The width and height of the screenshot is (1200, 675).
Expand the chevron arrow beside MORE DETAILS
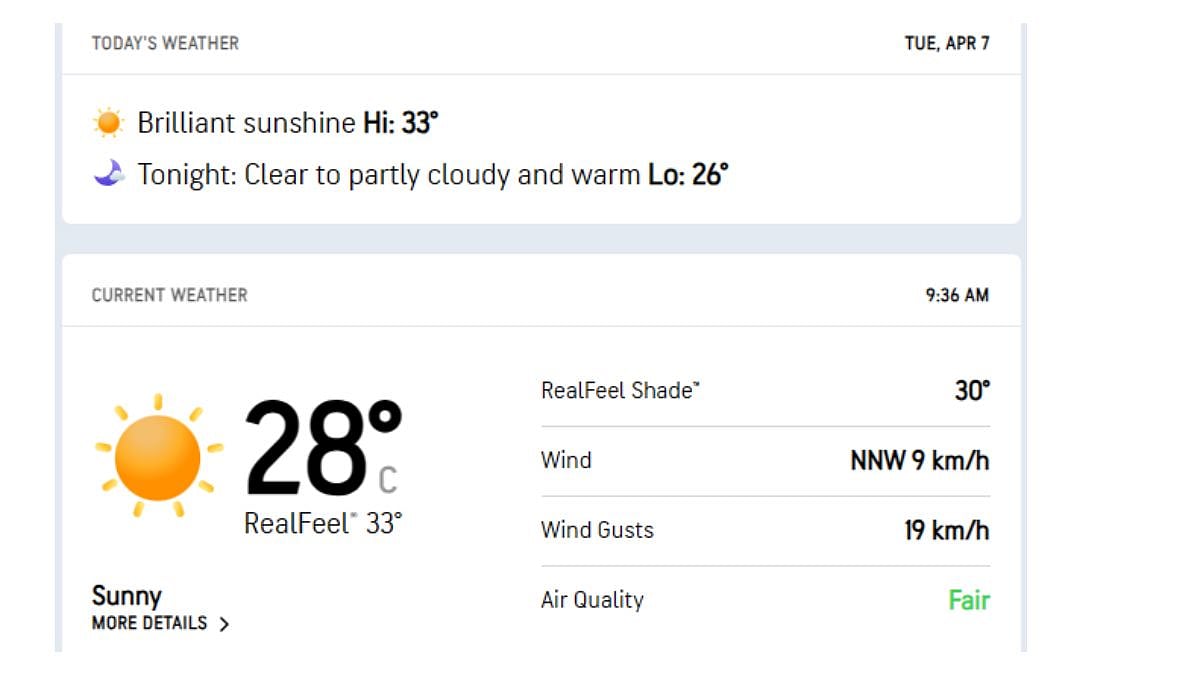pos(224,624)
